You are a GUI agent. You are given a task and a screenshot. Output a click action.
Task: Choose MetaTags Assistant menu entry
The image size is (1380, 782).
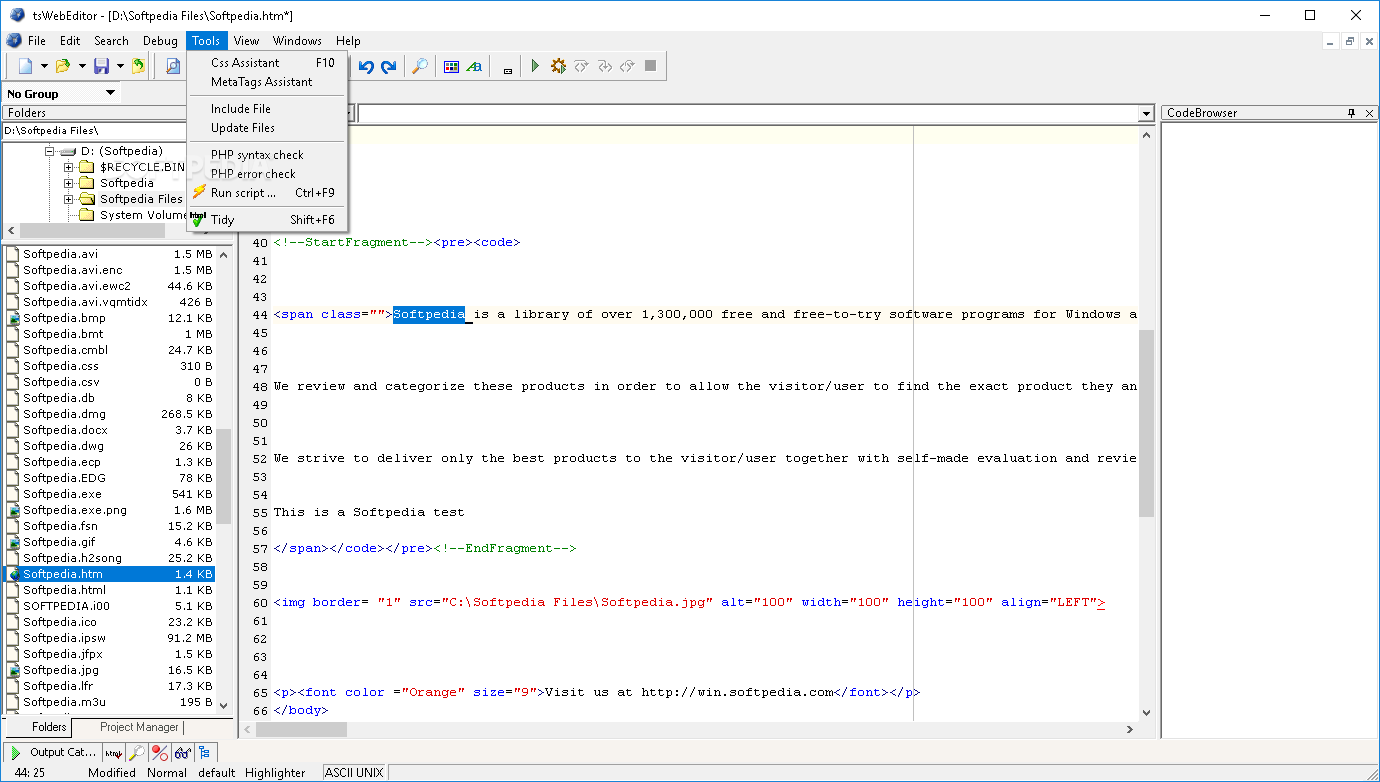coord(267,82)
